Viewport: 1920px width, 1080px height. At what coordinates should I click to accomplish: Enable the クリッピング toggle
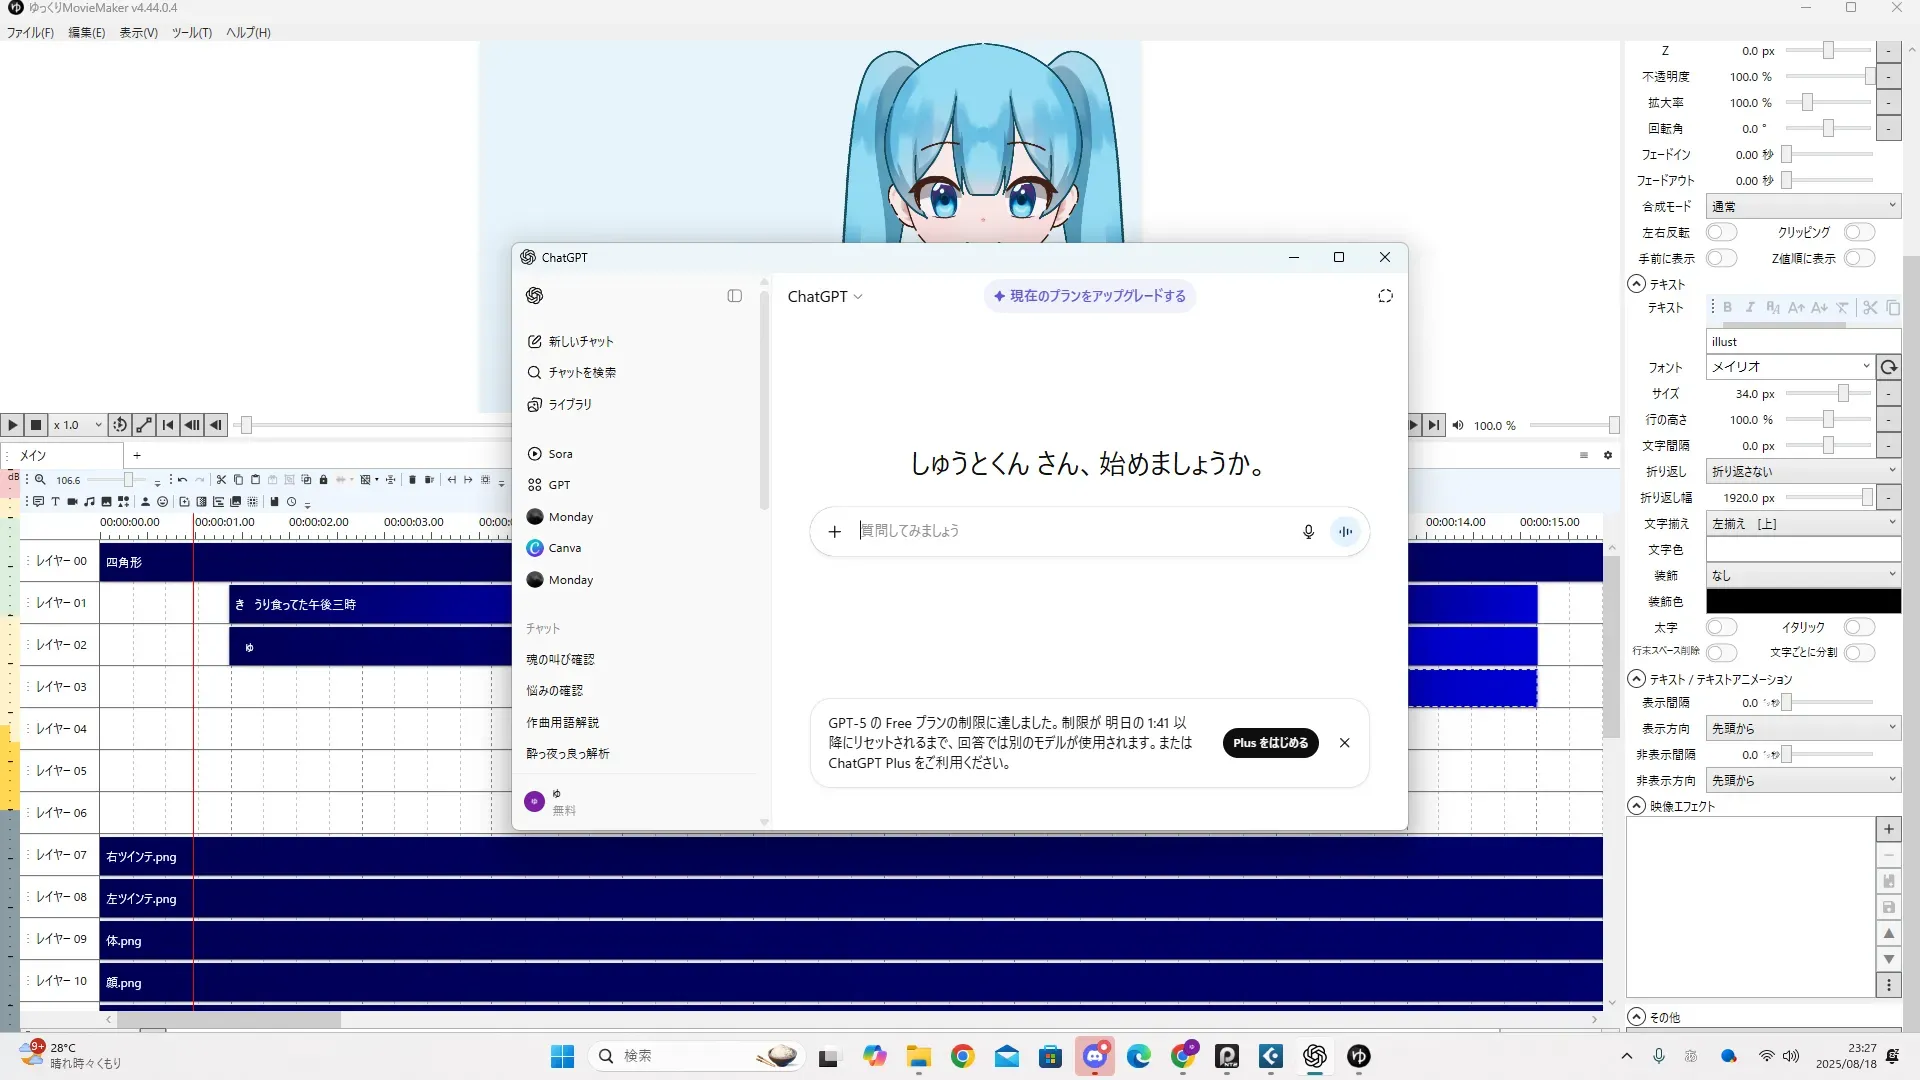(1858, 232)
